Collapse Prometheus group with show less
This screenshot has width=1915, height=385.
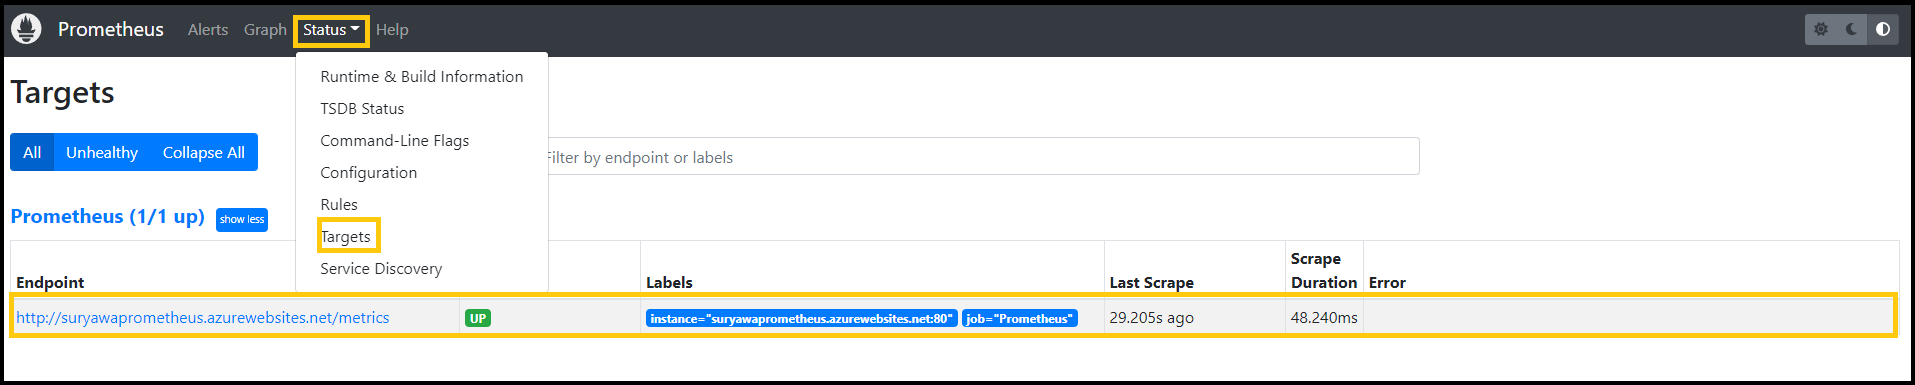point(242,219)
